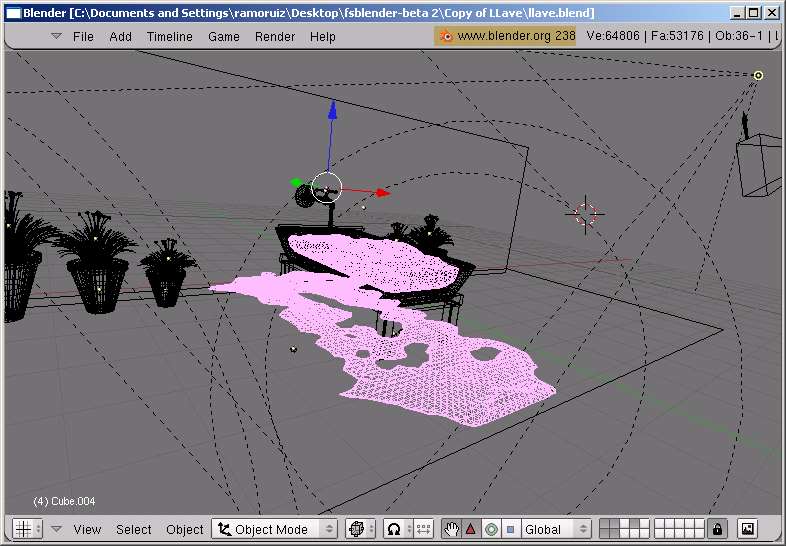The width and height of the screenshot is (786, 546).
Task: Click the Blender logo in the header
Action: (x=446, y=36)
